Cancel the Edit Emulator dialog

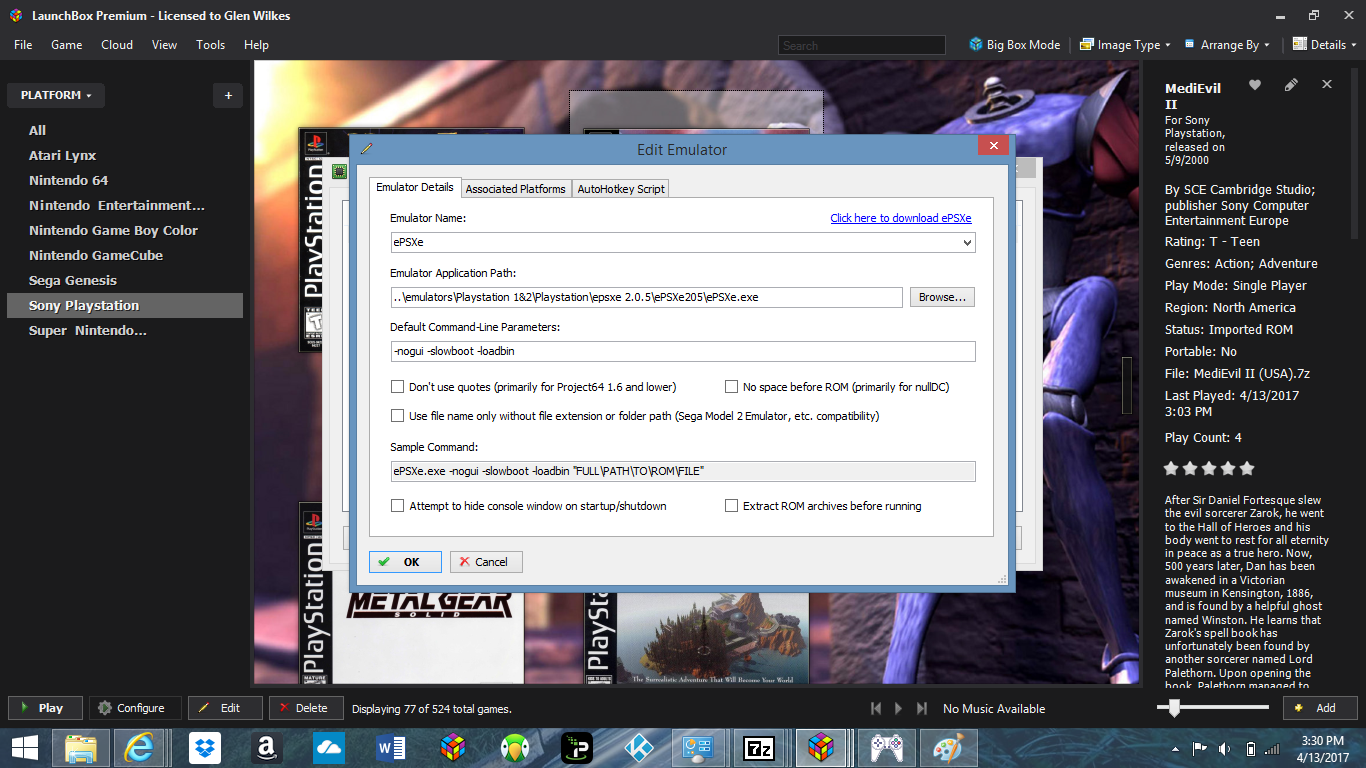pos(486,562)
